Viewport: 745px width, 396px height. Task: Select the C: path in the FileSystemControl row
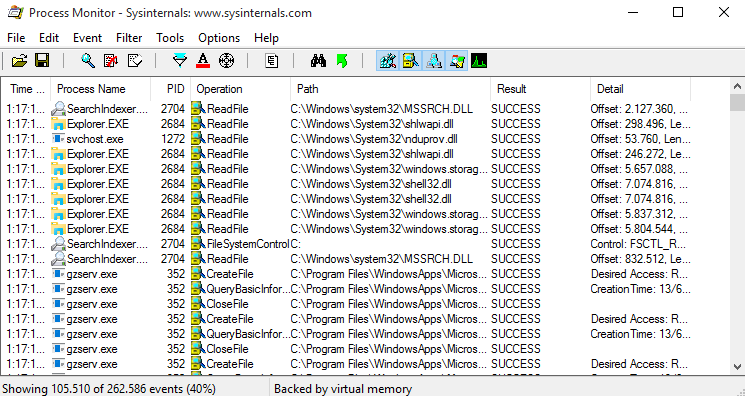click(x=296, y=244)
